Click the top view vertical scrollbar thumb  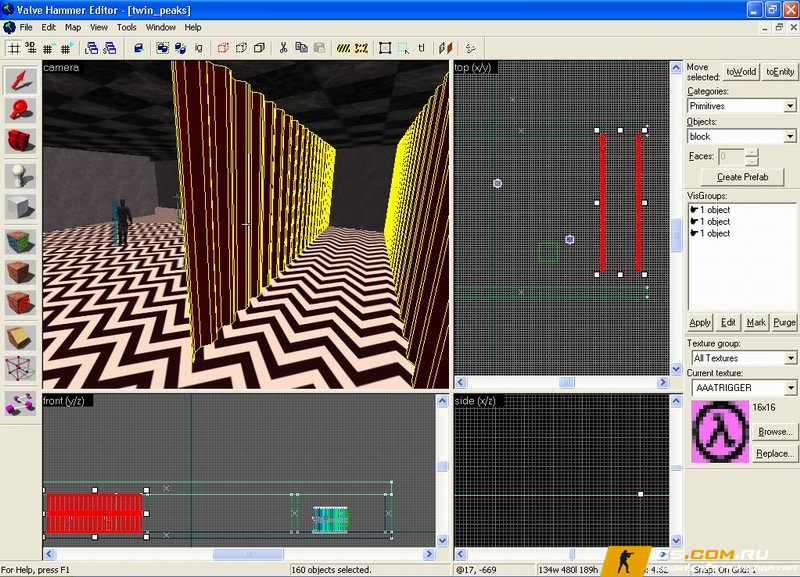[677, 235]
